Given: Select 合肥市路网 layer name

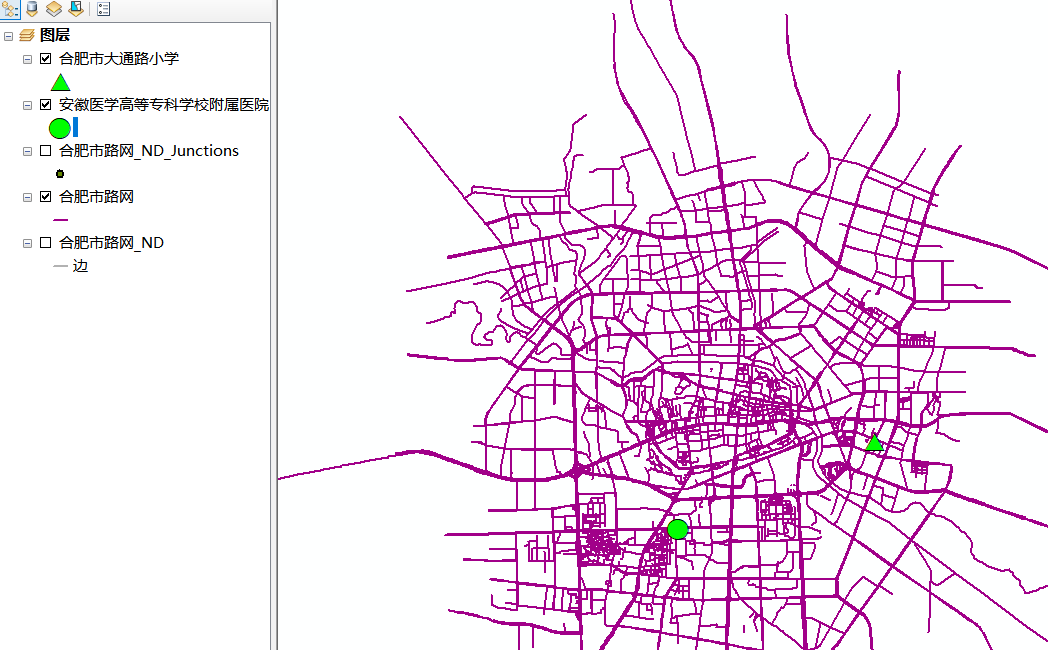Looking at the screenshot, I should pos(96,197).
